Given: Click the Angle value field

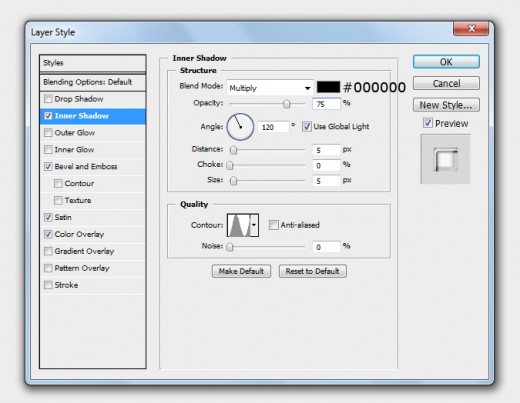Looking at the screenshot, I should click(273, 127).
